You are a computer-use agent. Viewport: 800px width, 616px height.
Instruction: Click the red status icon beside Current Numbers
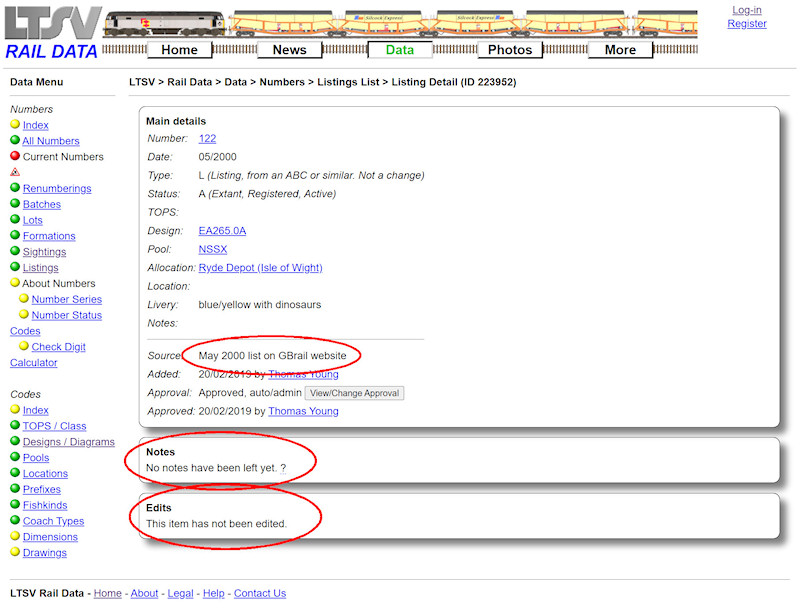[14, 157]
